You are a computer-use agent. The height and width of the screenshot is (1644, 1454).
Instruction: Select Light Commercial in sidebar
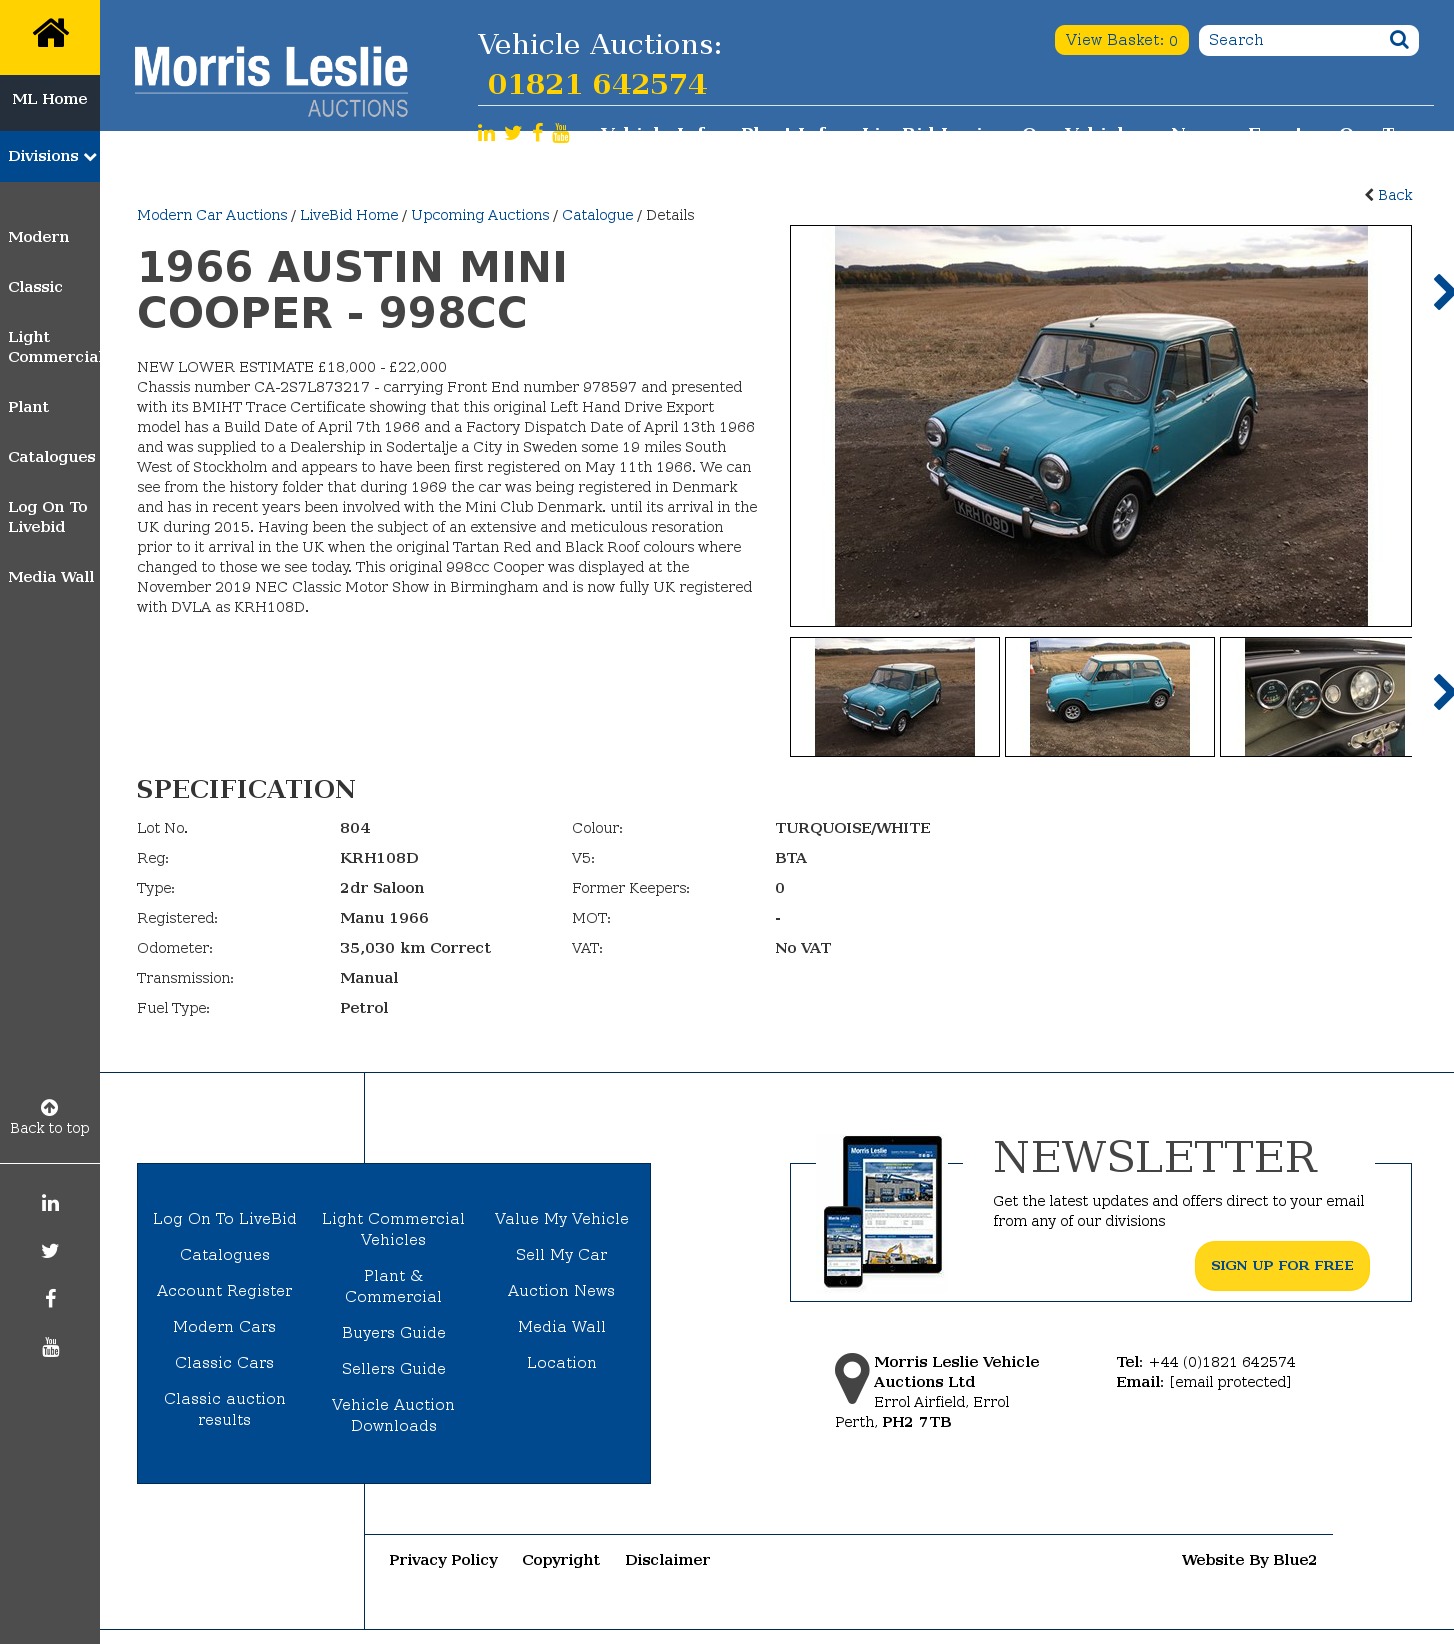[53, 347]
